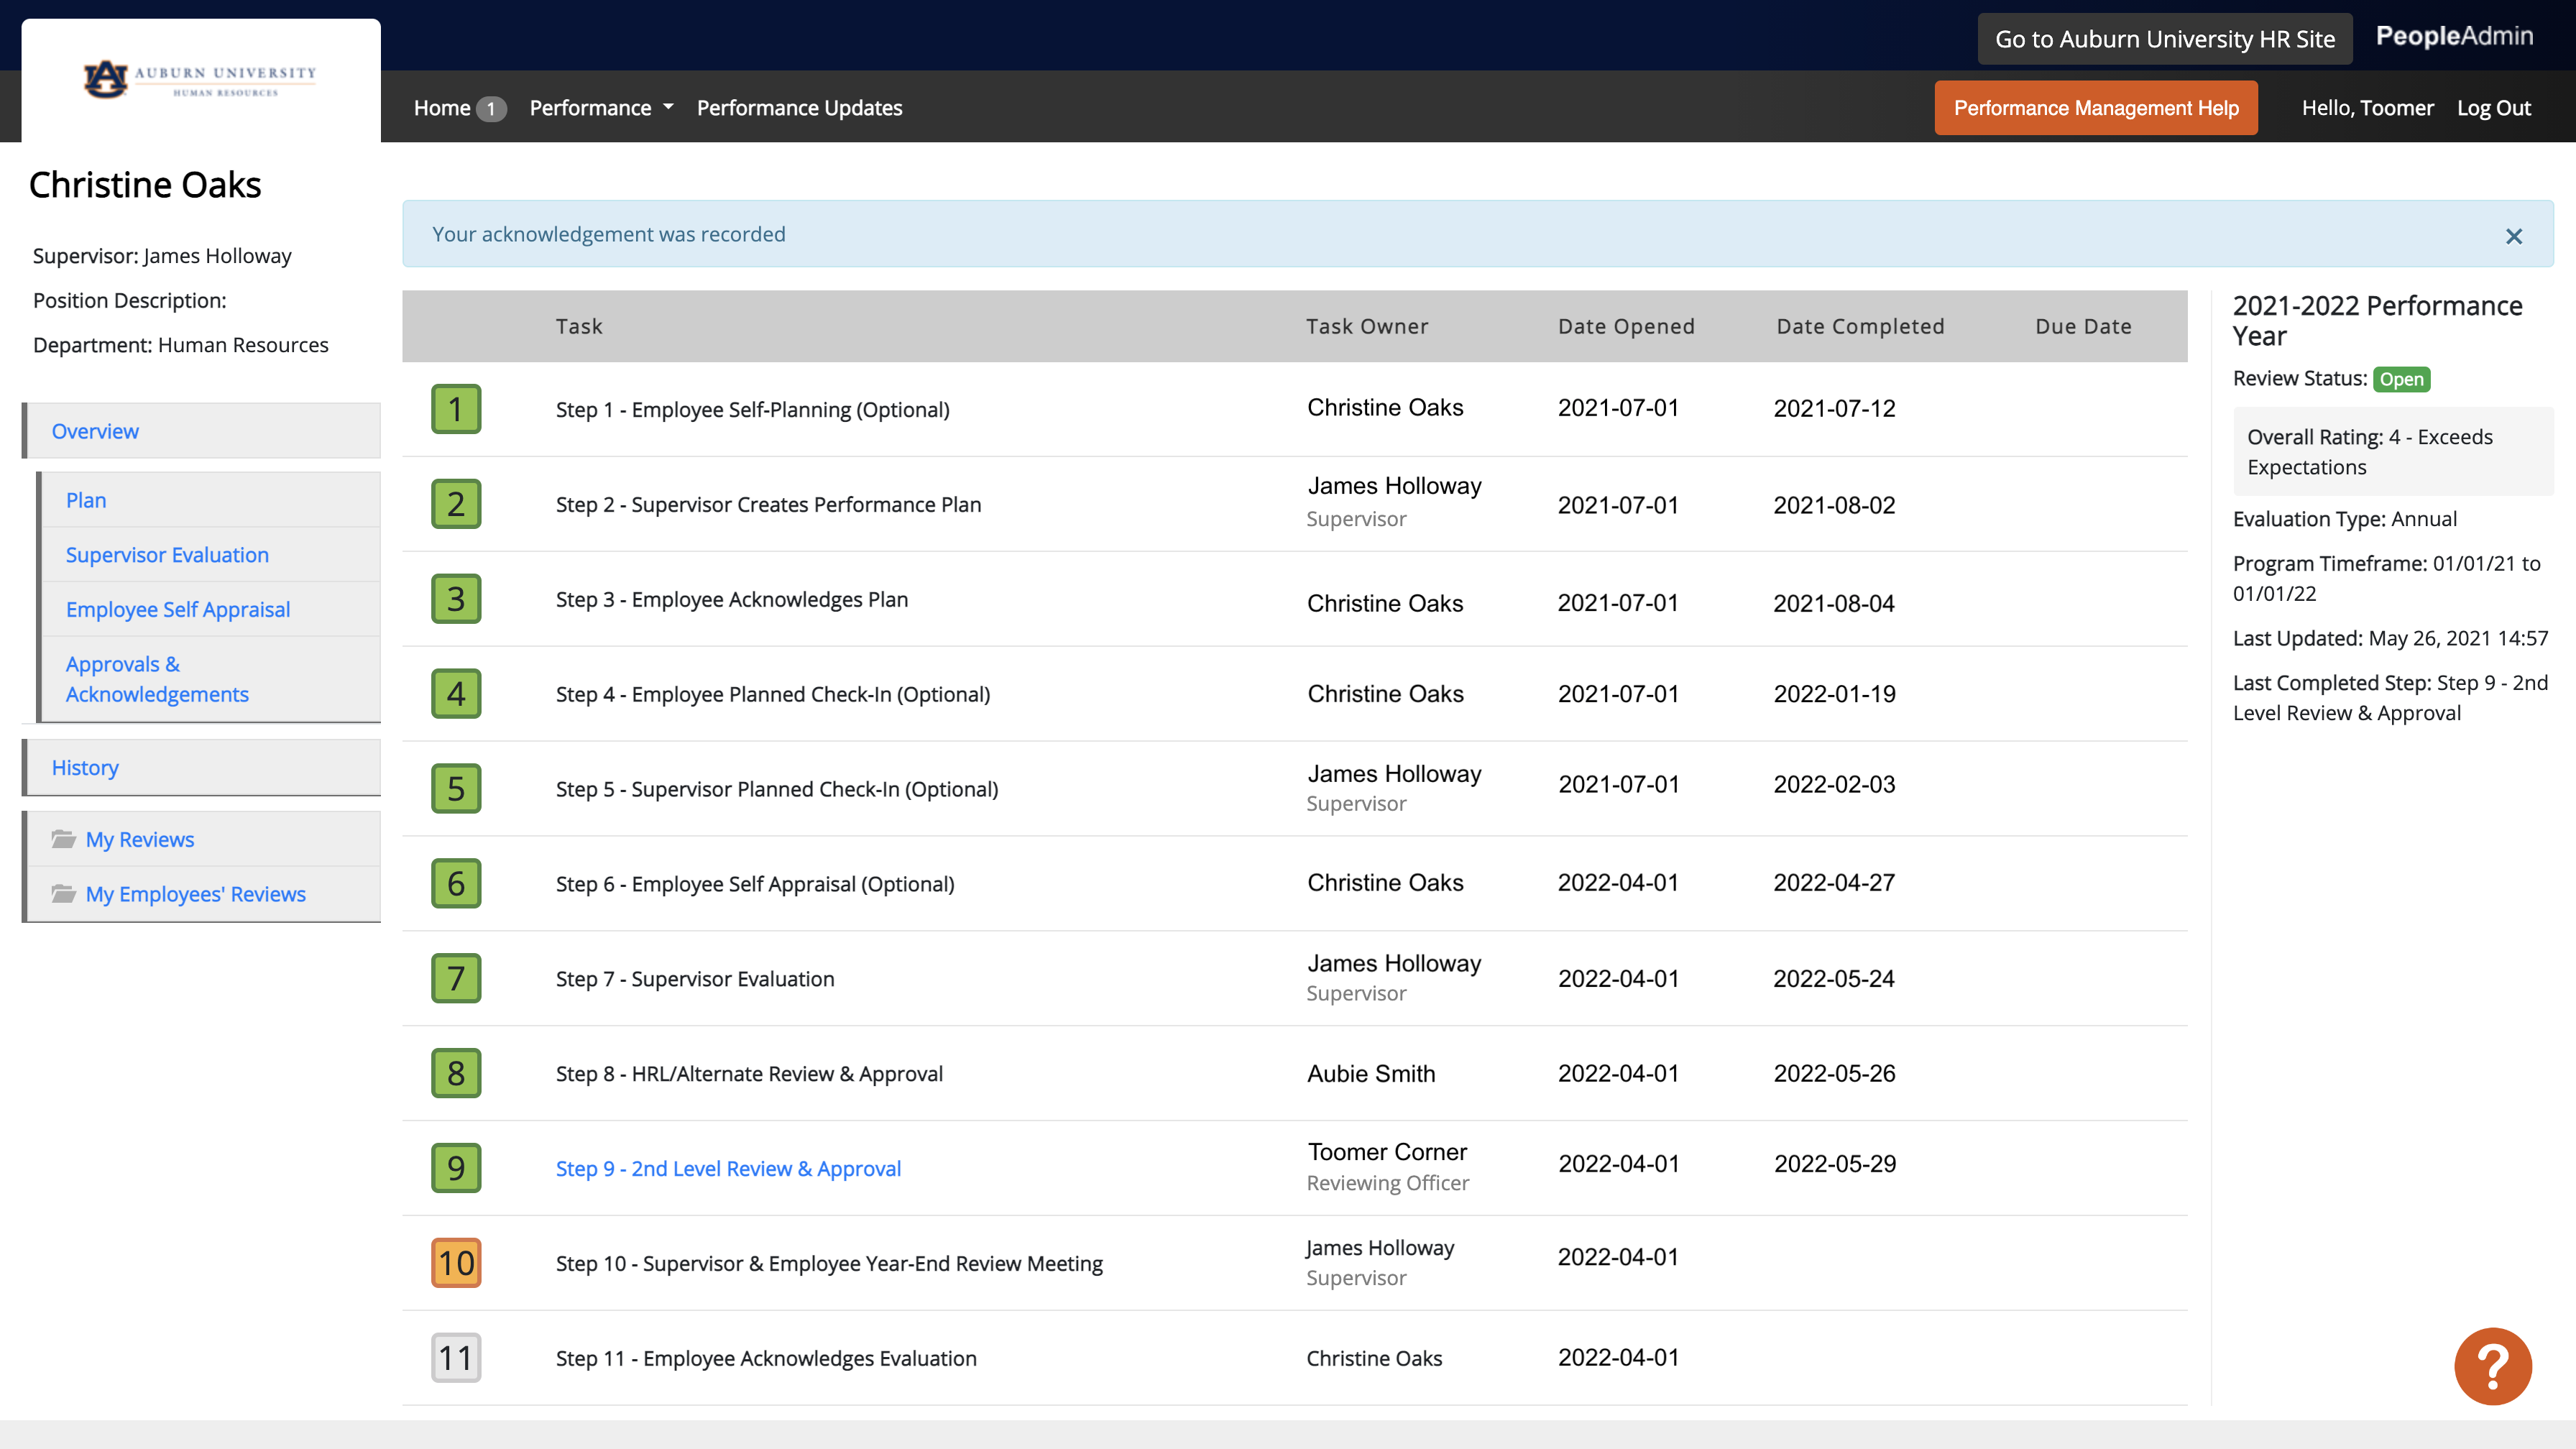The height and width of the screenshot is (1449, 2576).
Task: Click the step 4 number badge
Action: click(x=456, y=694)
